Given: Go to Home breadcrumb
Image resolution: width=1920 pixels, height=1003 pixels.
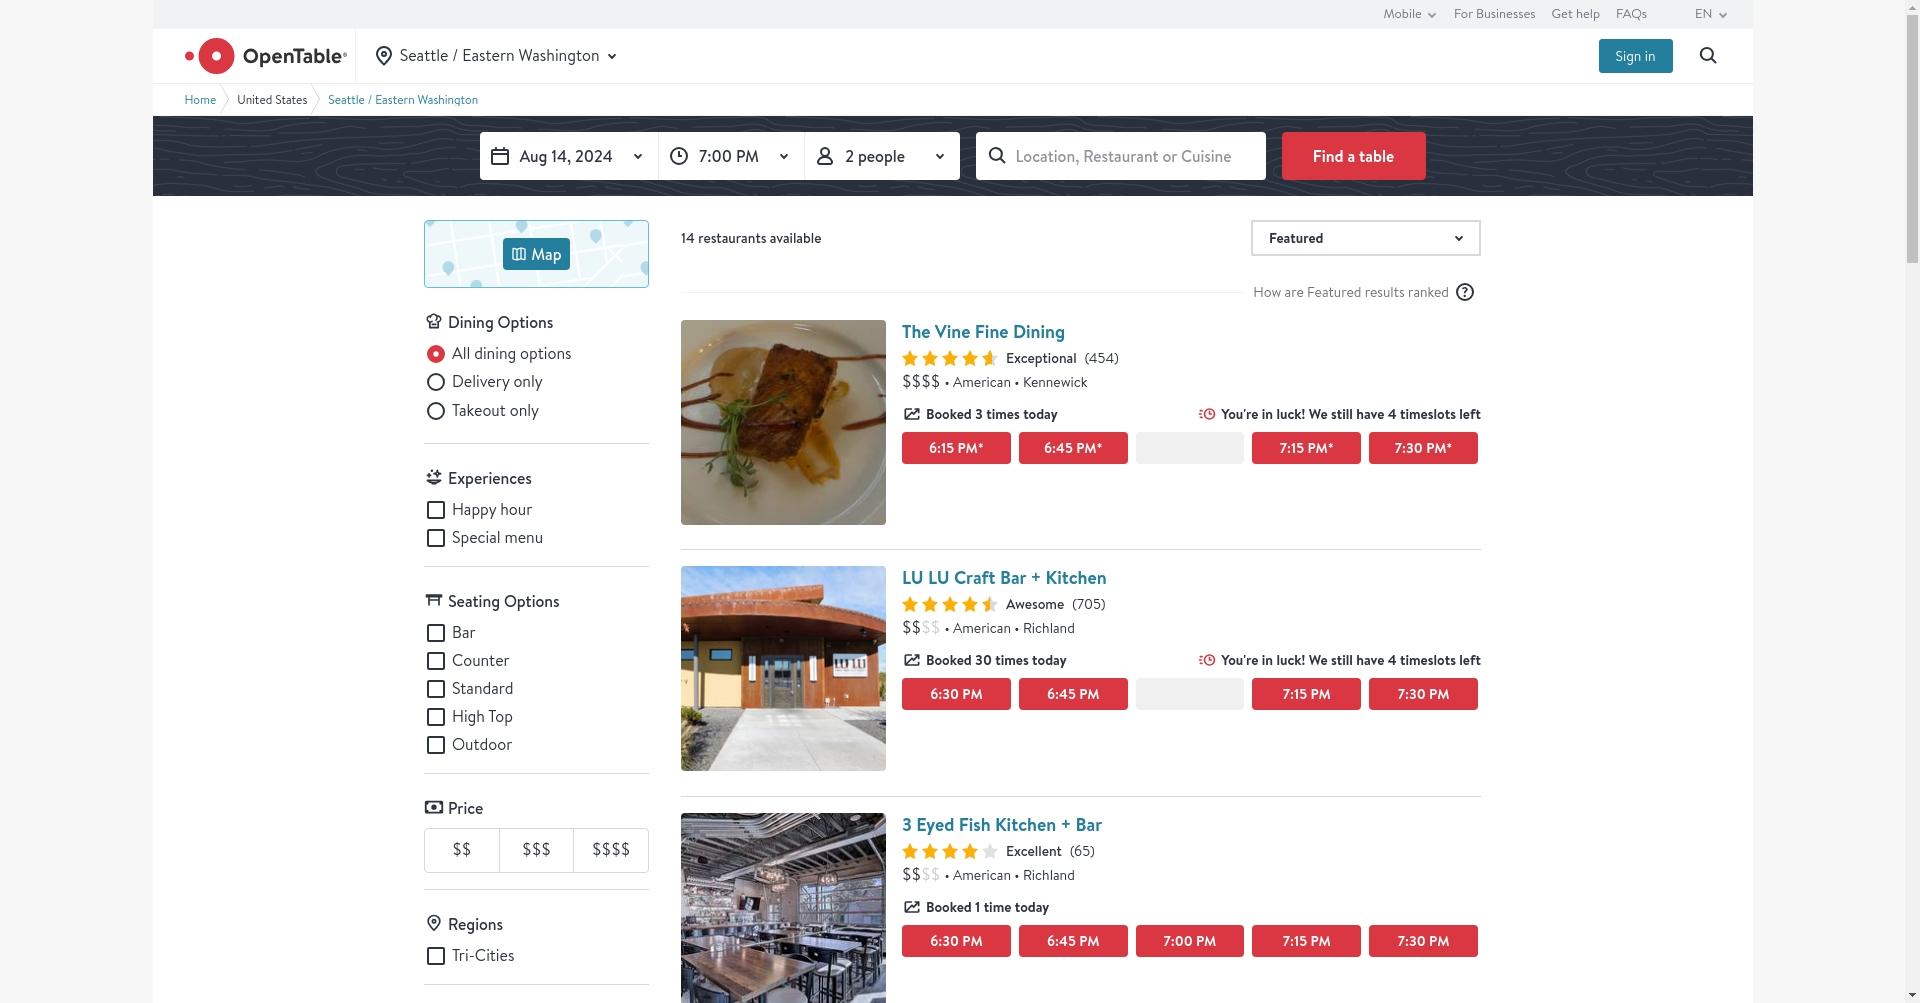Looking at the screenshot, I should point(200,100).
